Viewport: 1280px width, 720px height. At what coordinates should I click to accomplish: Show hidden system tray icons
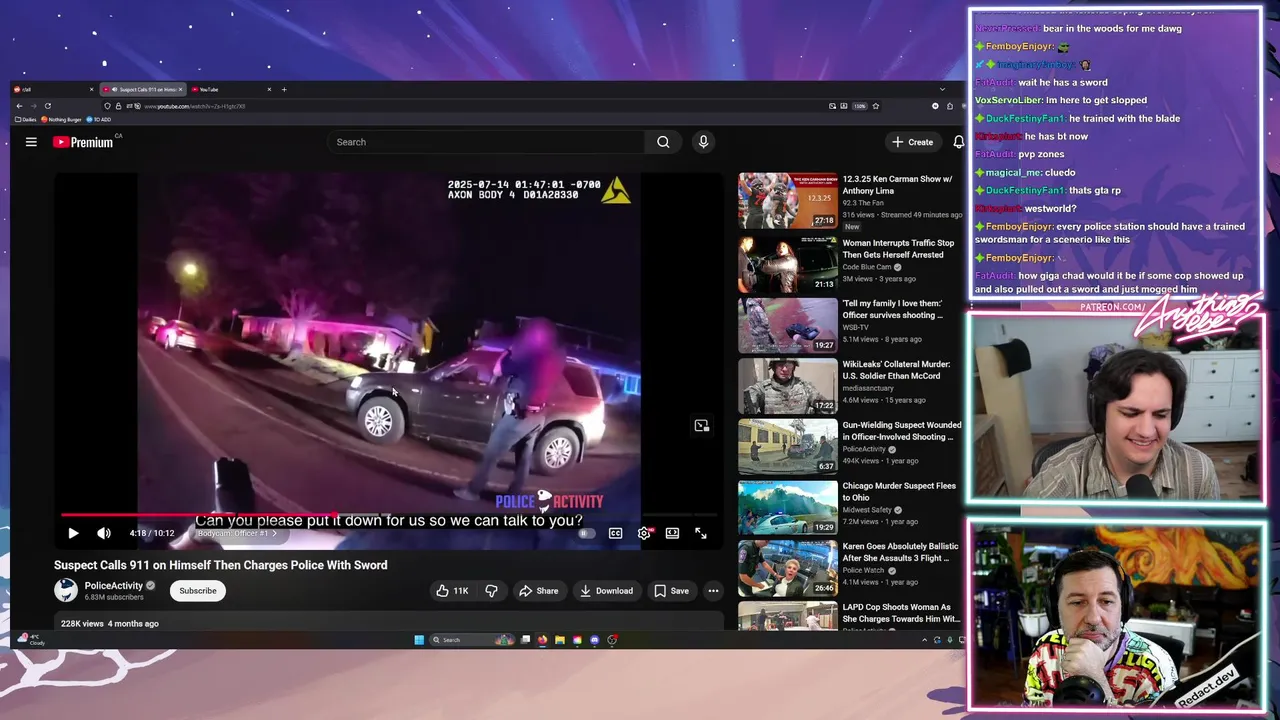click(924, 640)
